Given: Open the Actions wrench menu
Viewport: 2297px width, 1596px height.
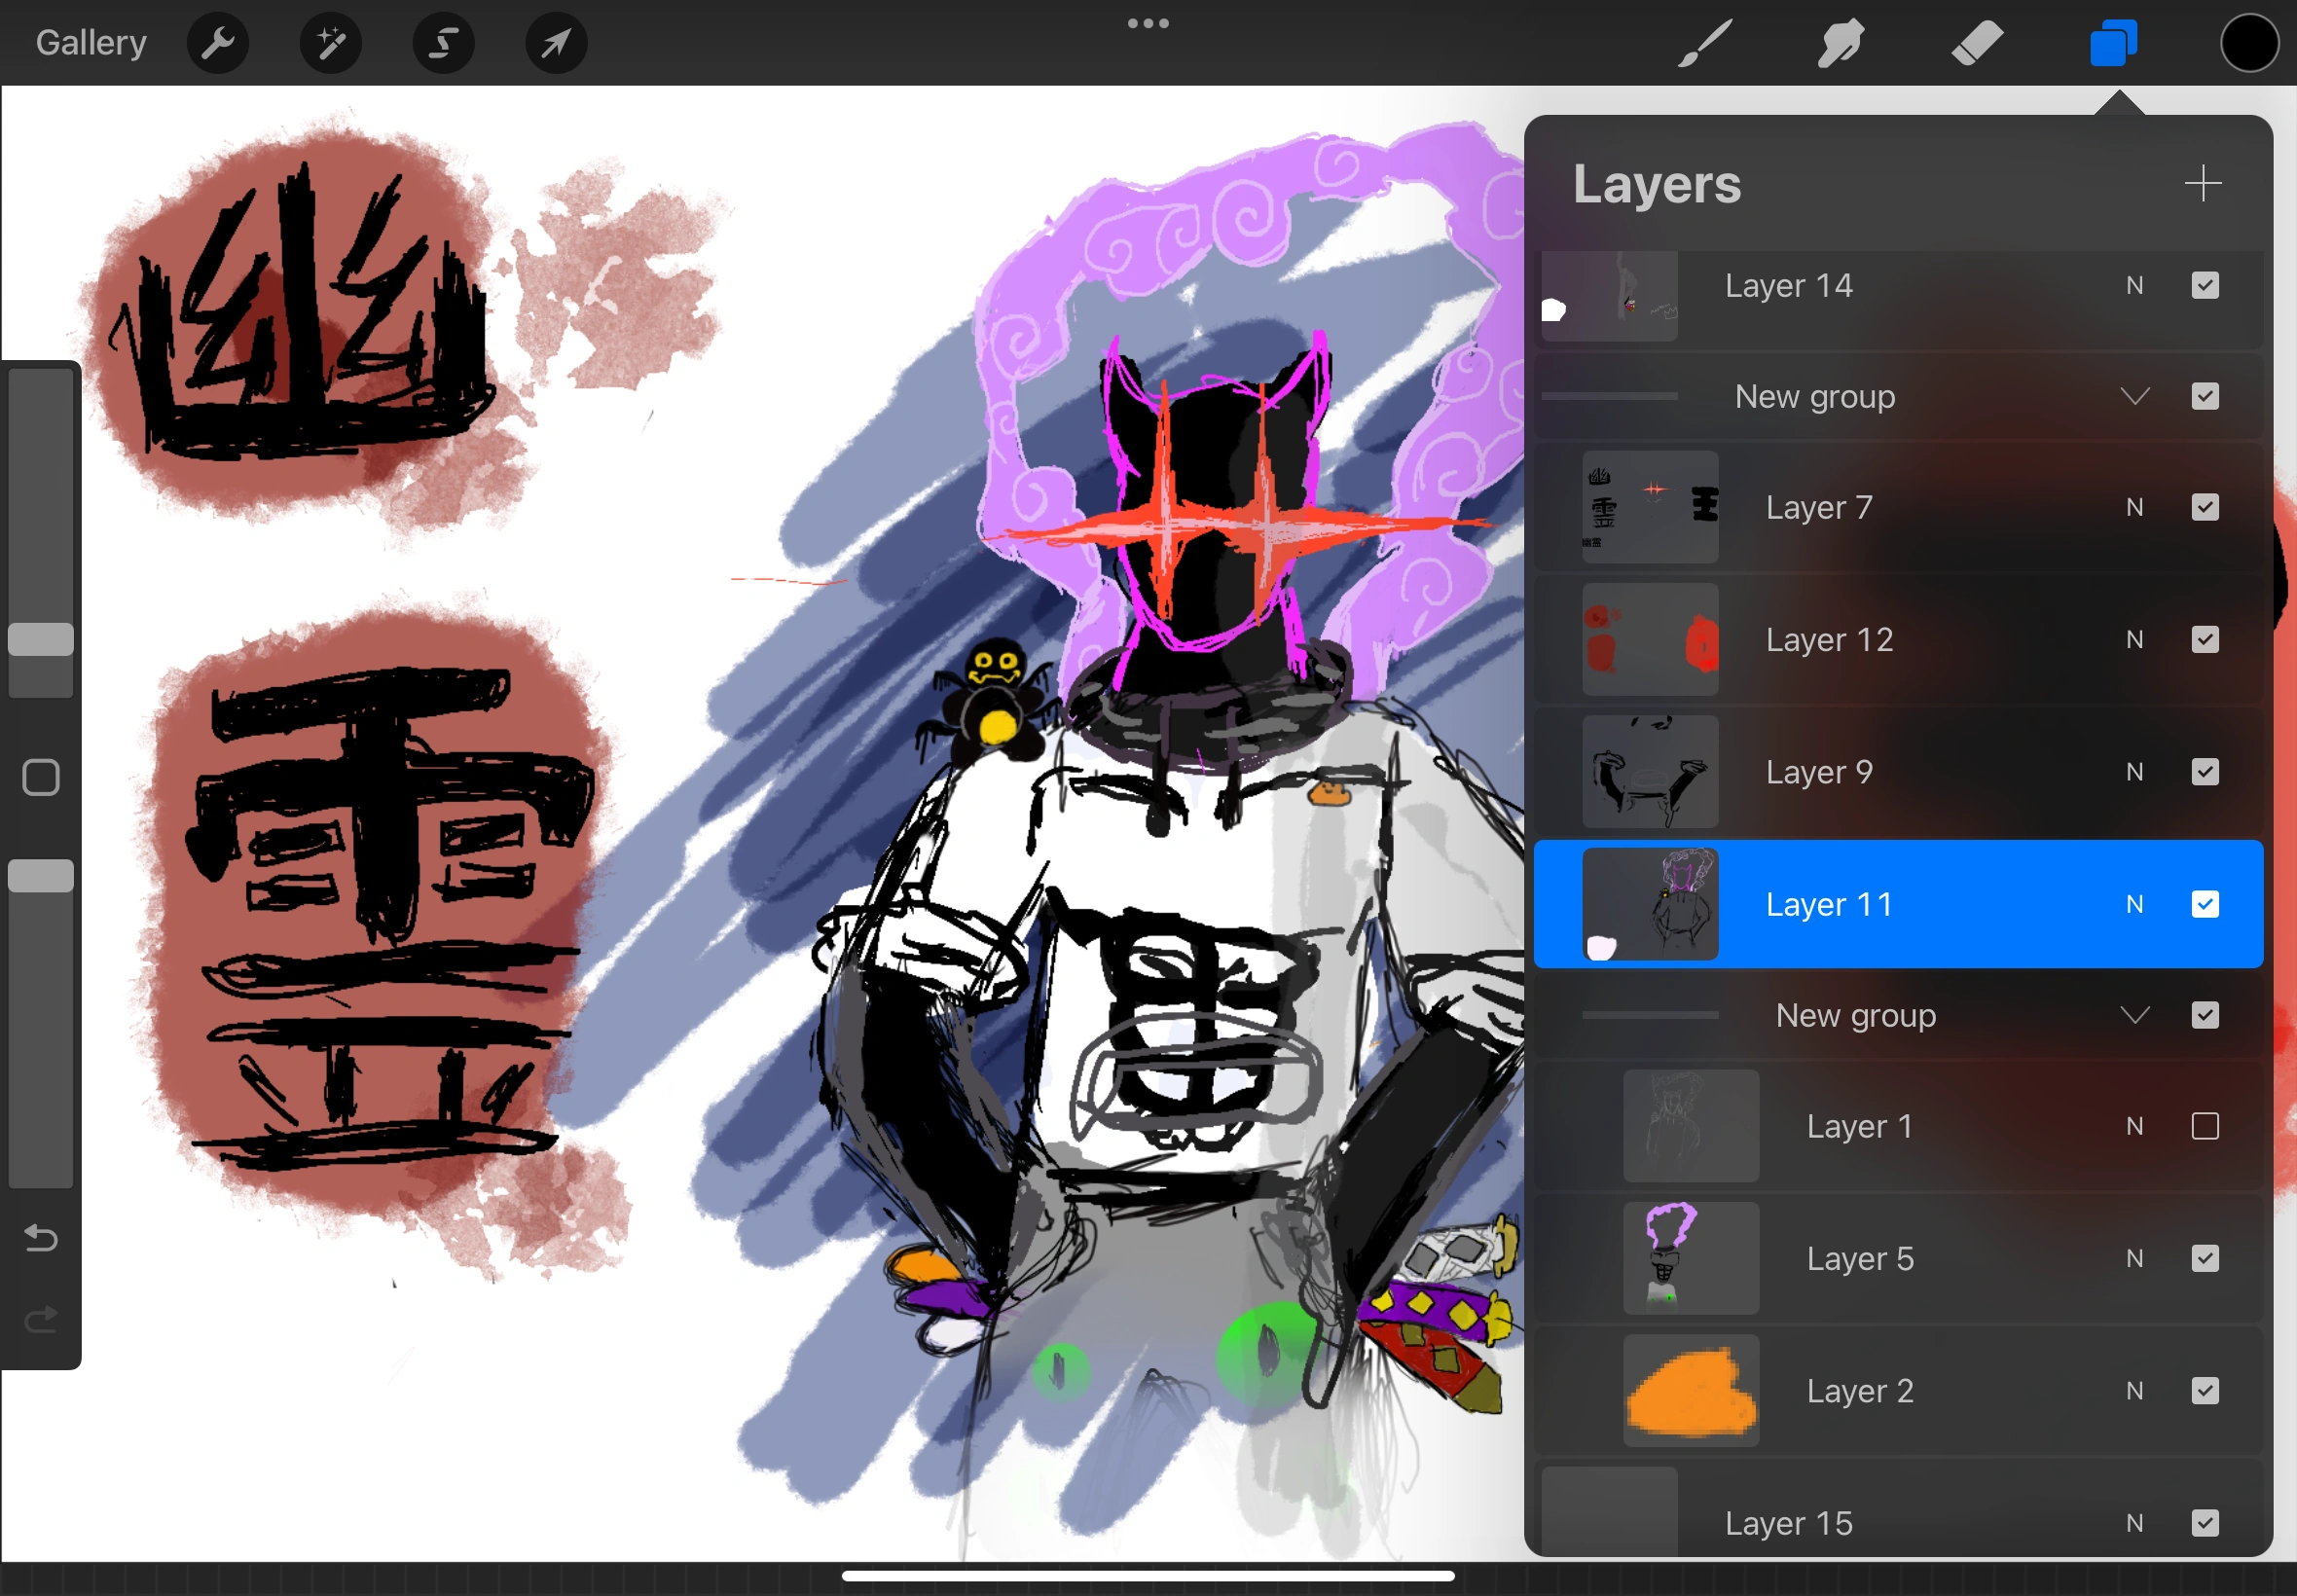Looking at the screenshot, I should pos(217,42).
